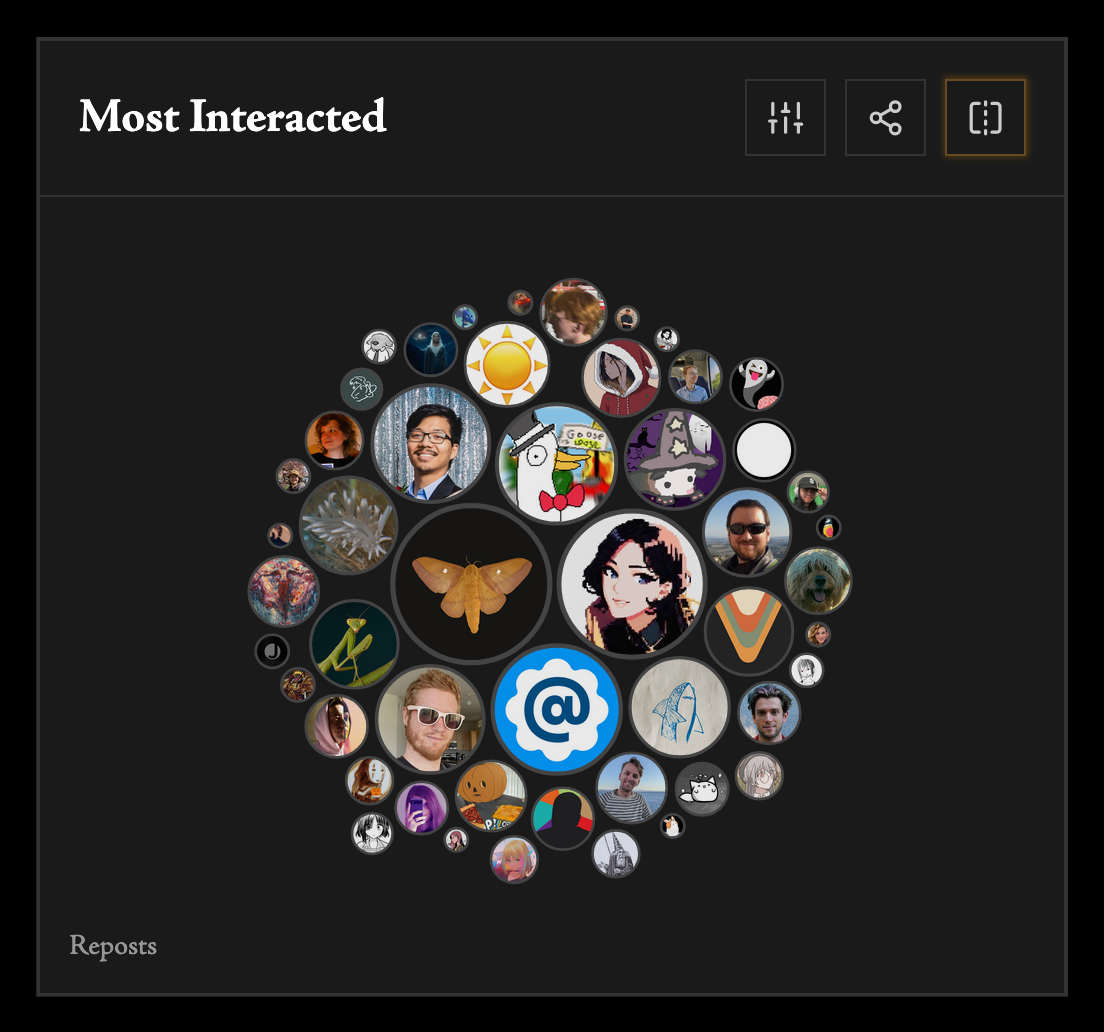Open the yellow sun avatar

click(507, 365)
